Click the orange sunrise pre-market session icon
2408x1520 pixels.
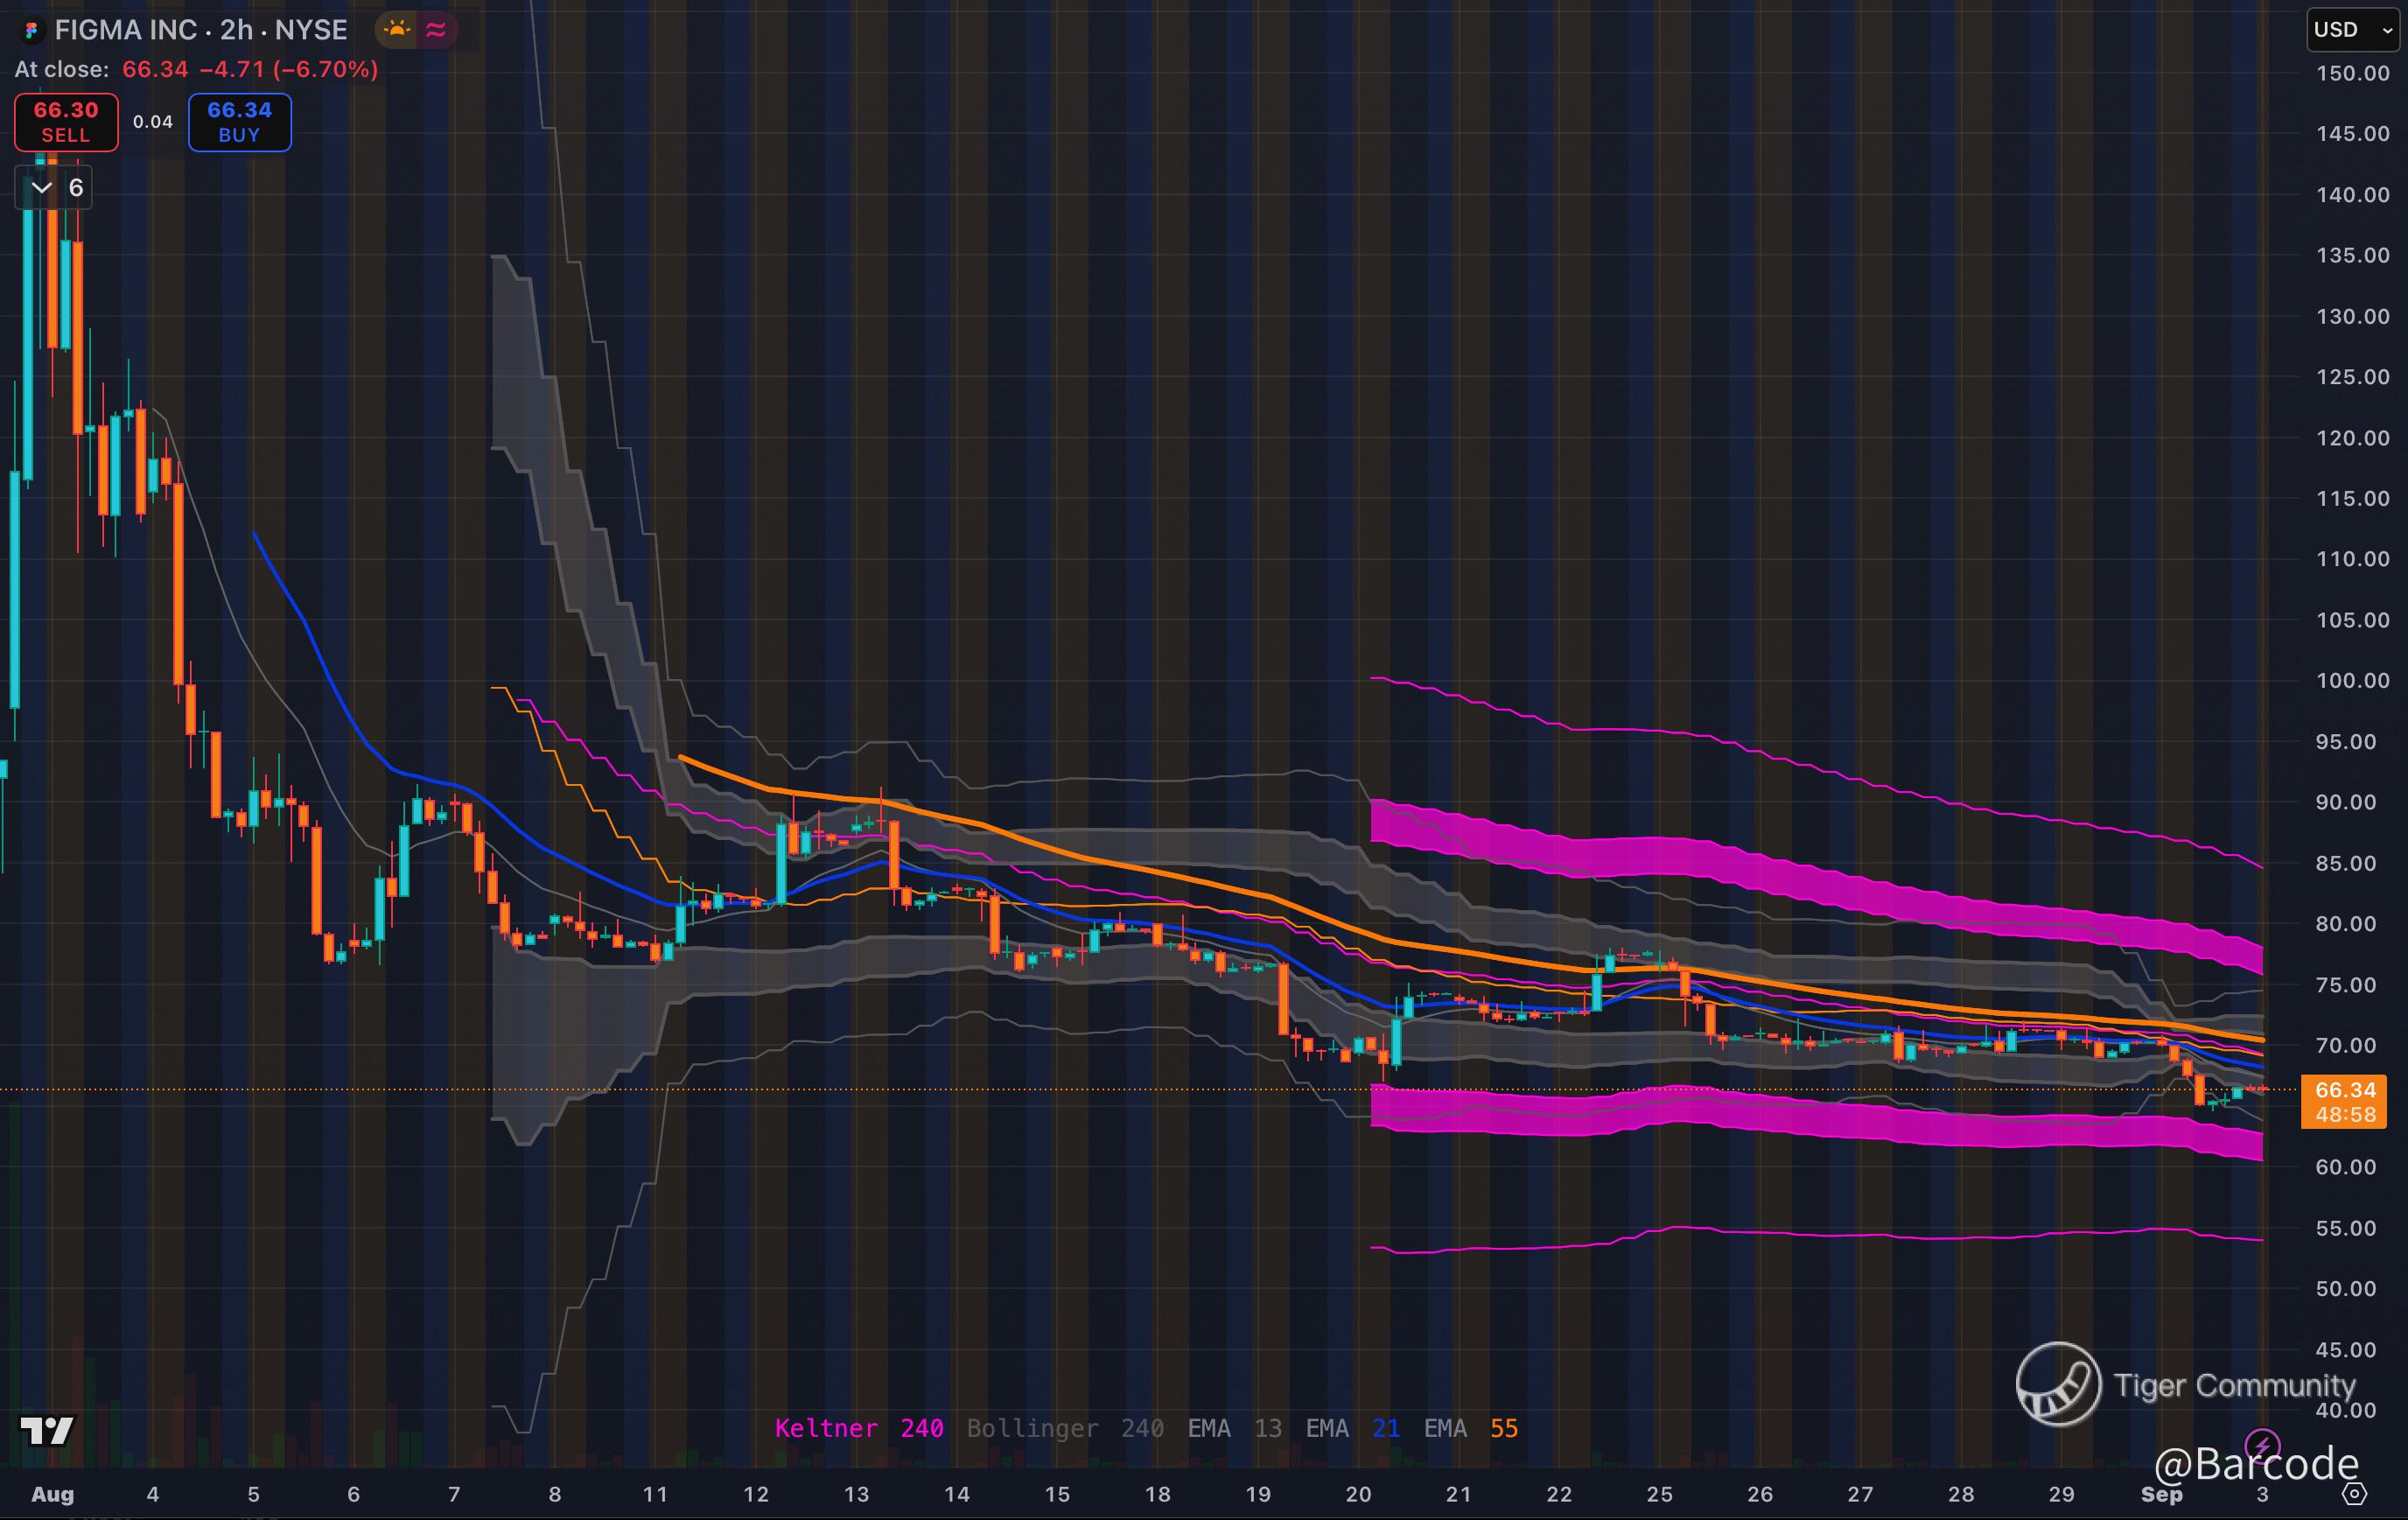click(397, 30)
